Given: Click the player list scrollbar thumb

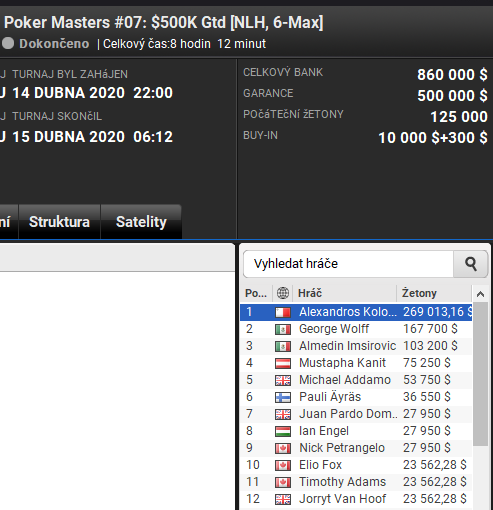Looking at the screenshot, I should (x=480, y=374).
